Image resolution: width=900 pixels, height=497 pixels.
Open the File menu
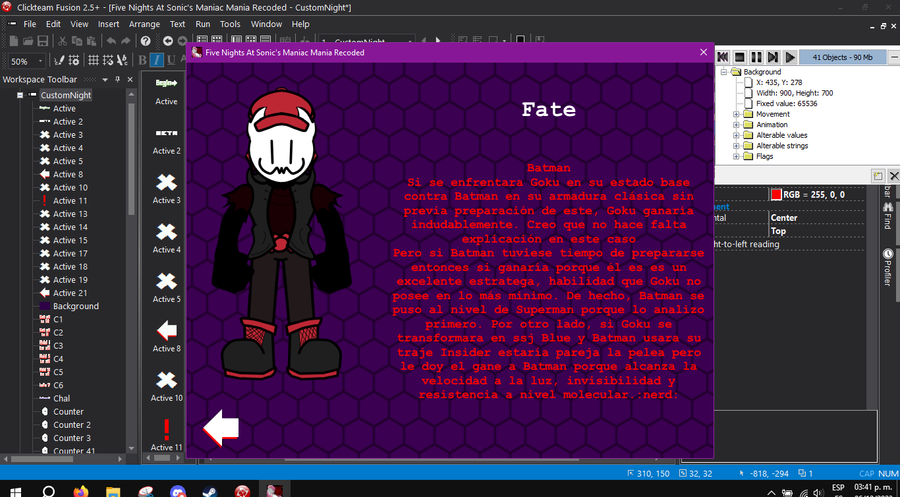click(x=30, y=24)
